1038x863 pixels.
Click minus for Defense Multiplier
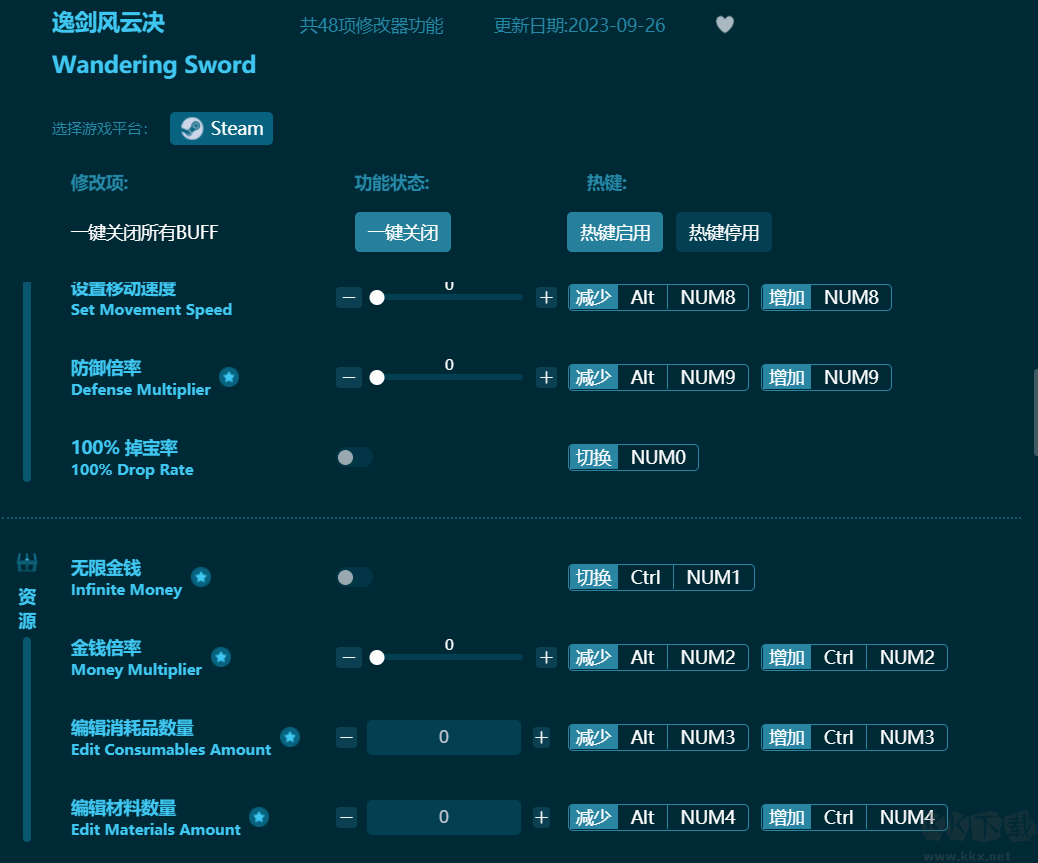pos(349,377)
